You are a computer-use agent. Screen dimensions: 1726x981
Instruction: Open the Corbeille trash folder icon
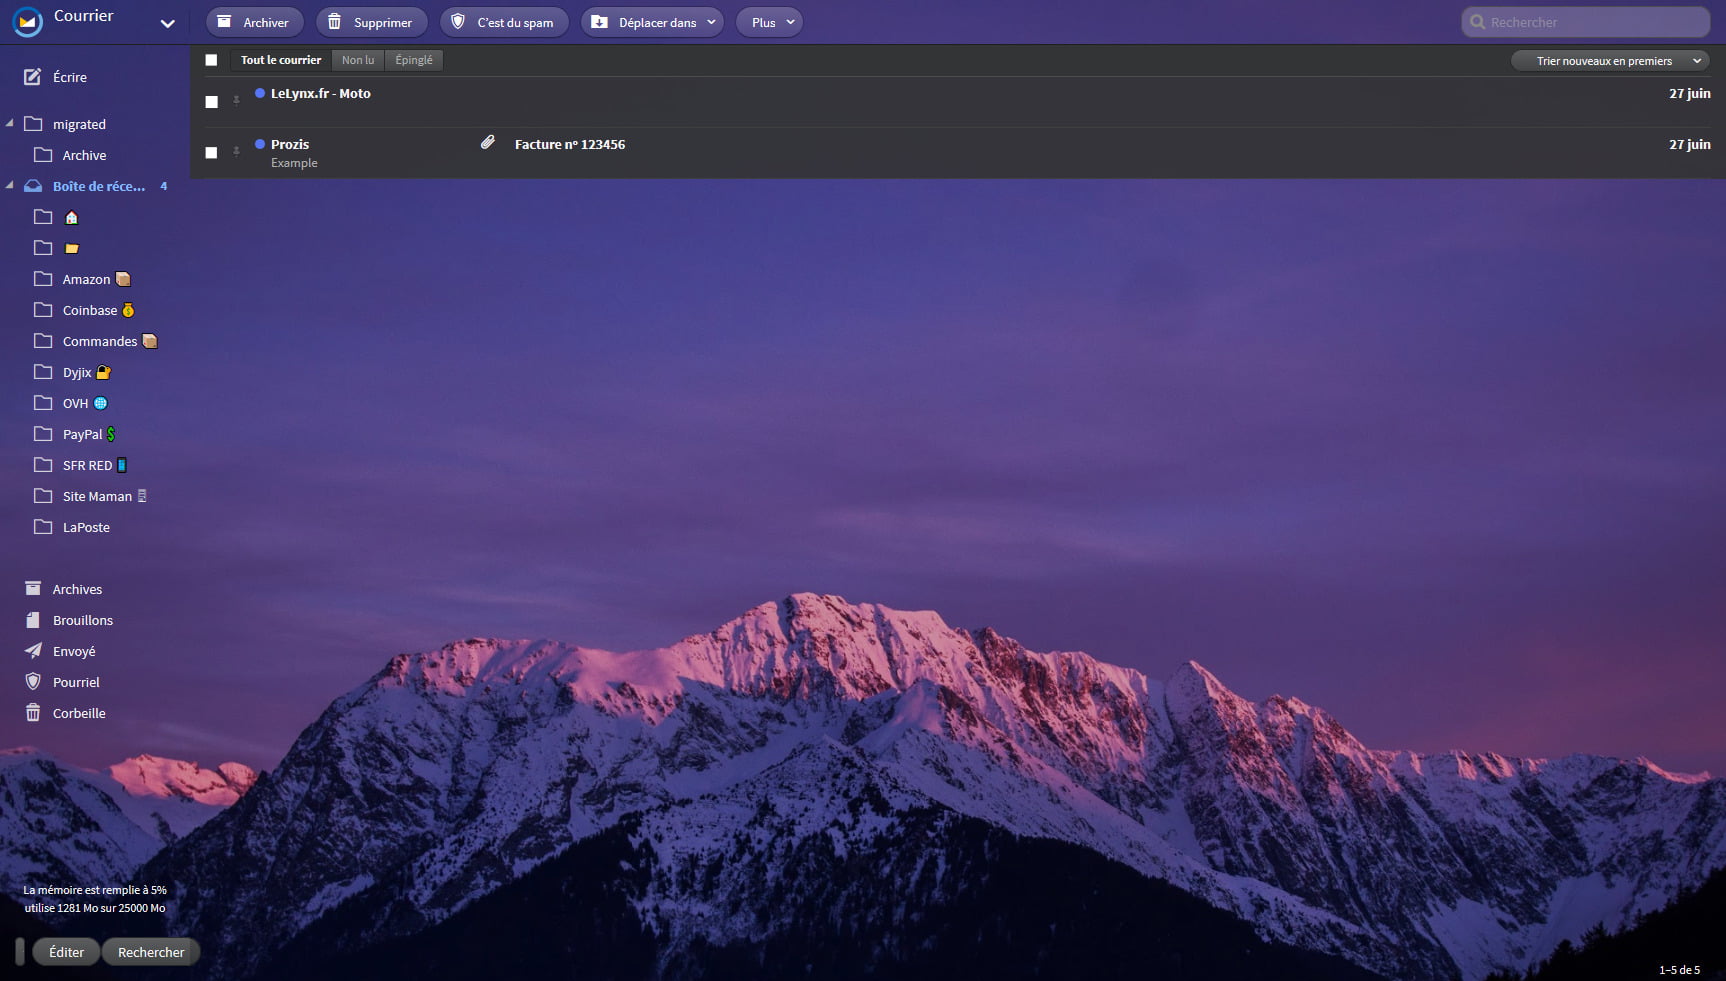[33, 713]
